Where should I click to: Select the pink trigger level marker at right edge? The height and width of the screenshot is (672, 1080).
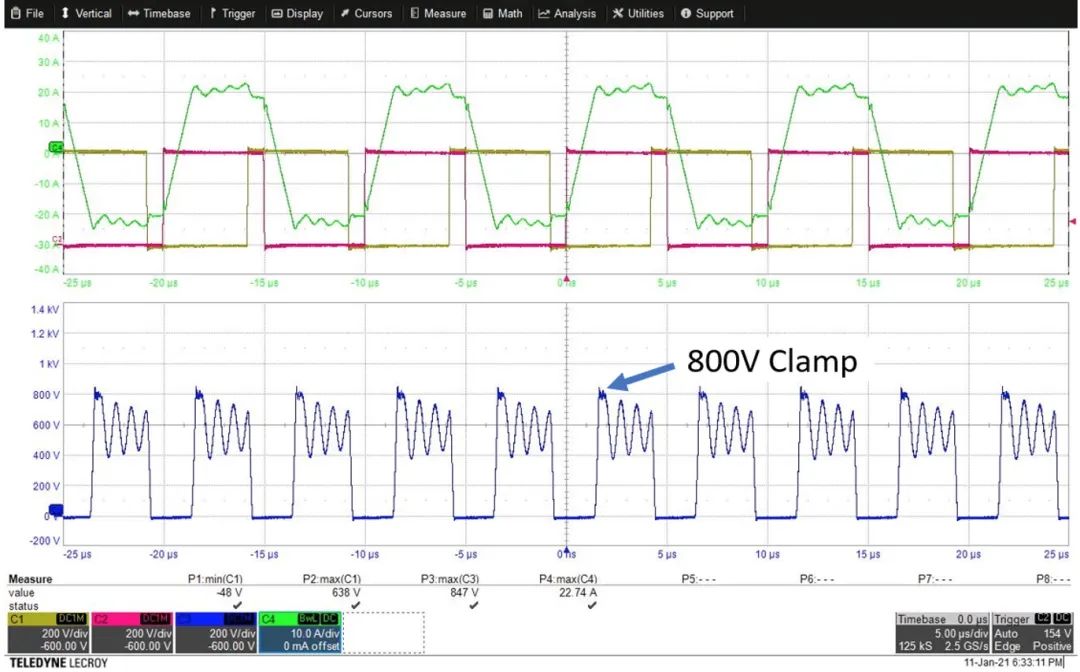tap(1072, 221)
